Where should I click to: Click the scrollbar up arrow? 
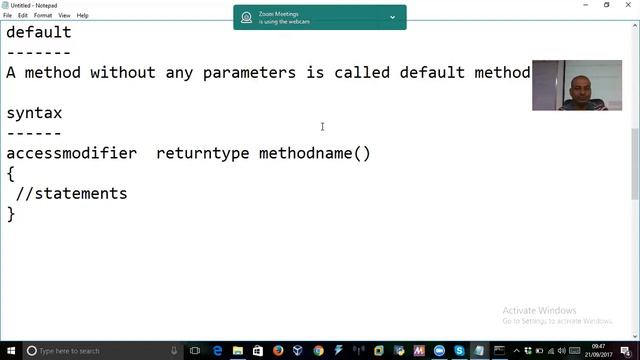click(x=635, y=26)
